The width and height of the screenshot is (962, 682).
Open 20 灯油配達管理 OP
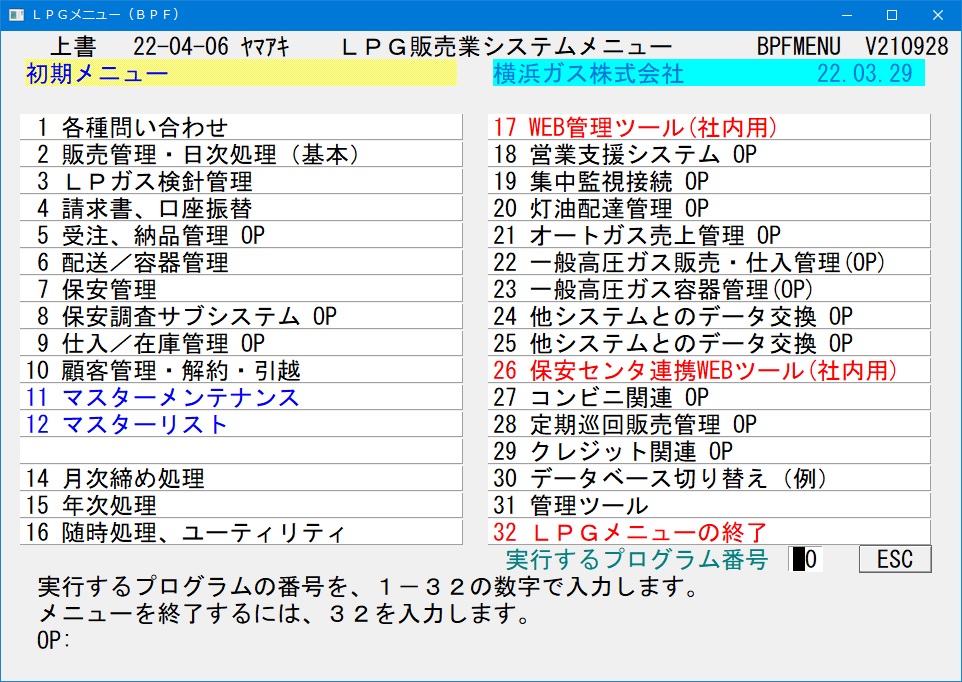[709, 208]
